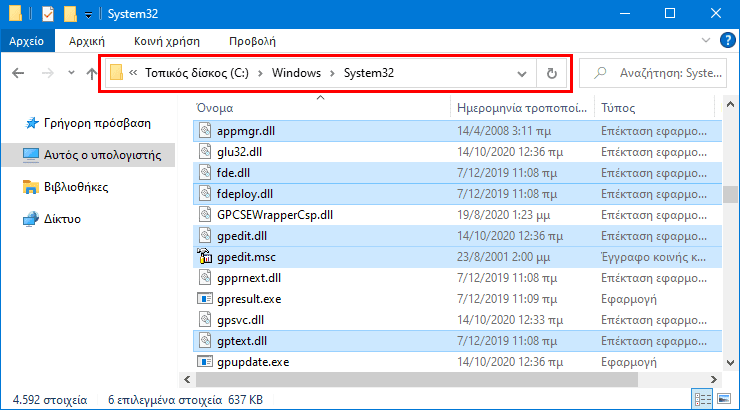Select the file GPCSEWrapperCsp.dll
This screenshot has width=740, height=410.
click(x=457, y=215)
